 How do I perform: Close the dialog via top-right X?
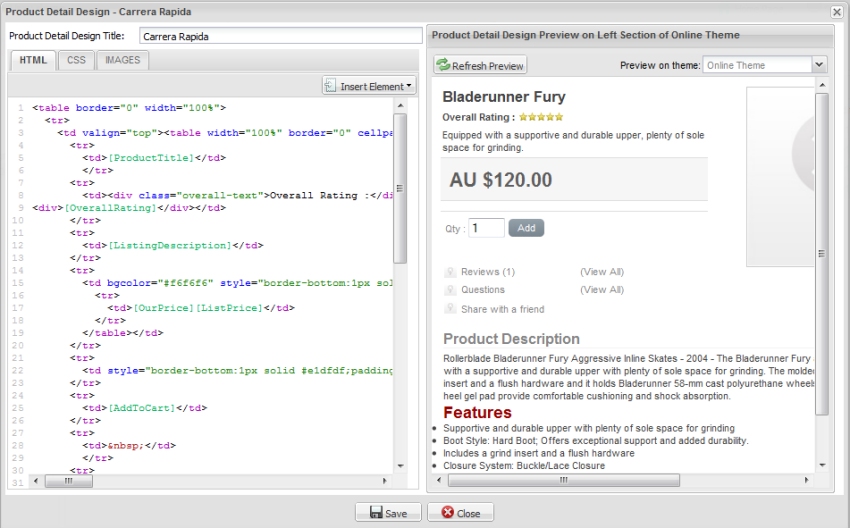click(x=837, y=11)
